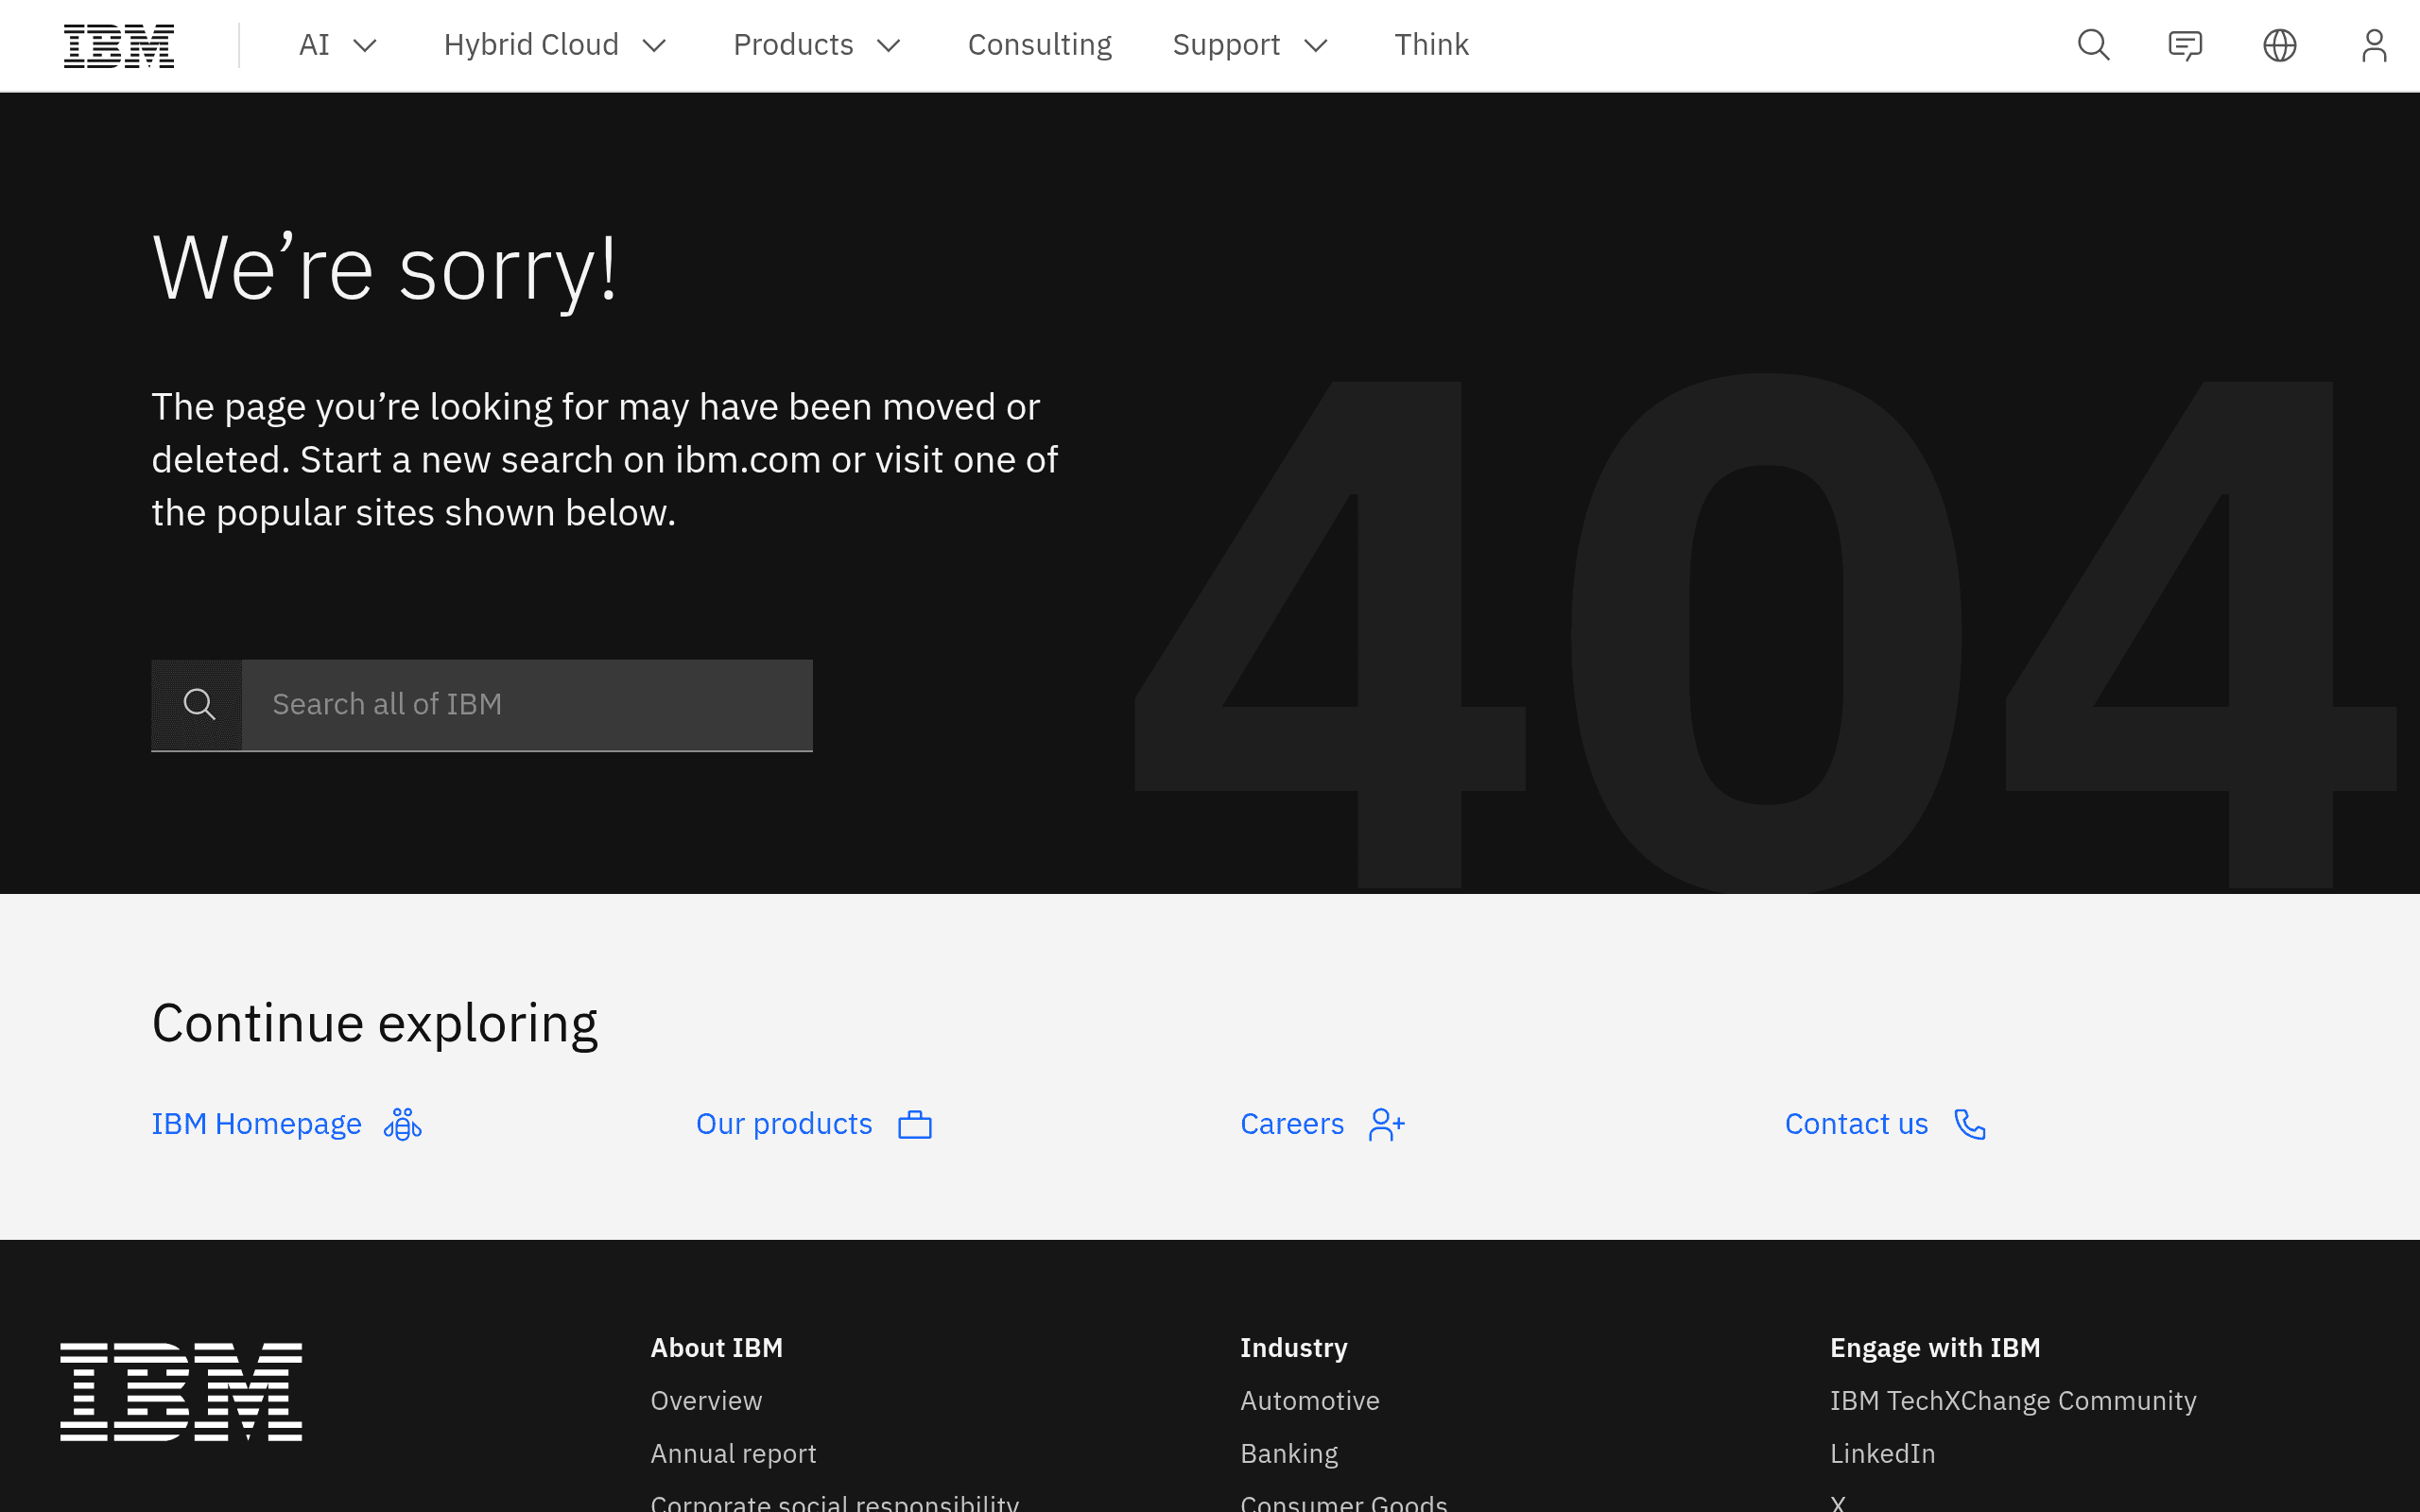The width and height of the screenshot is (2420, 1512).
Task: Open the IBM TechXChange Community link
Action: pyautogui.click(x=2013, y=1400)
